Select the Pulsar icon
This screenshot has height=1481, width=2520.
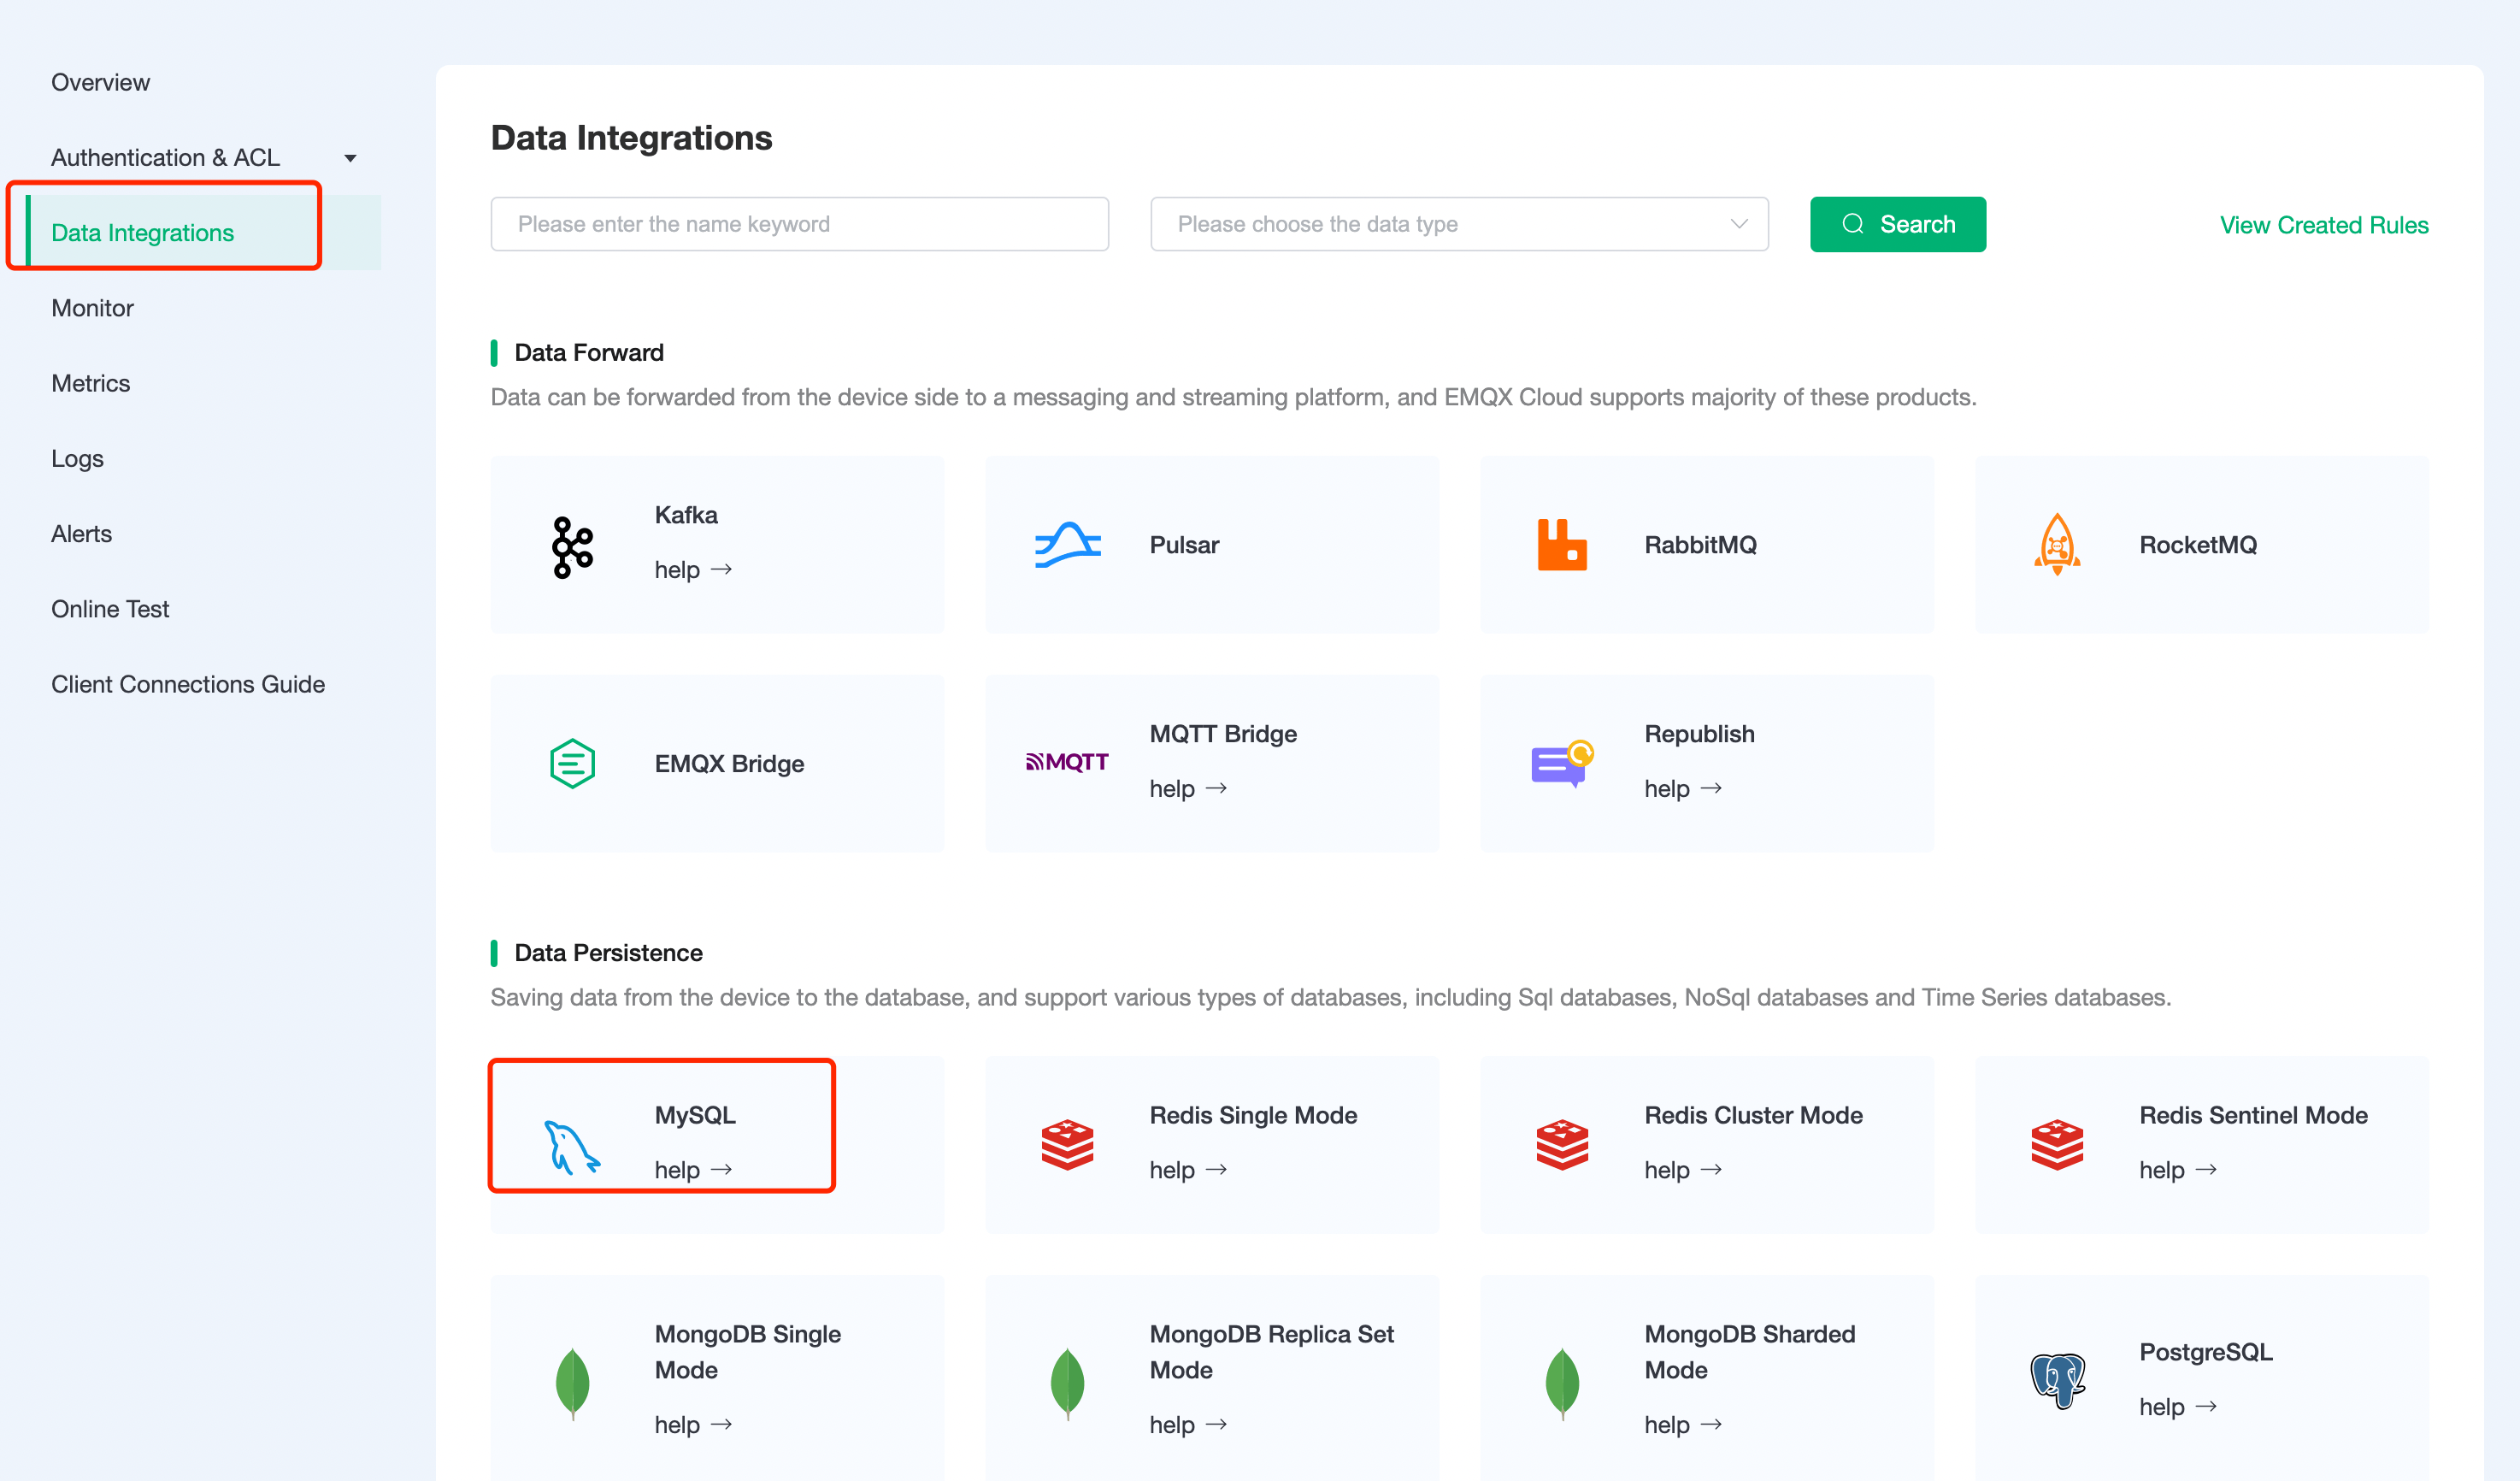click(x=1066, y=543)
